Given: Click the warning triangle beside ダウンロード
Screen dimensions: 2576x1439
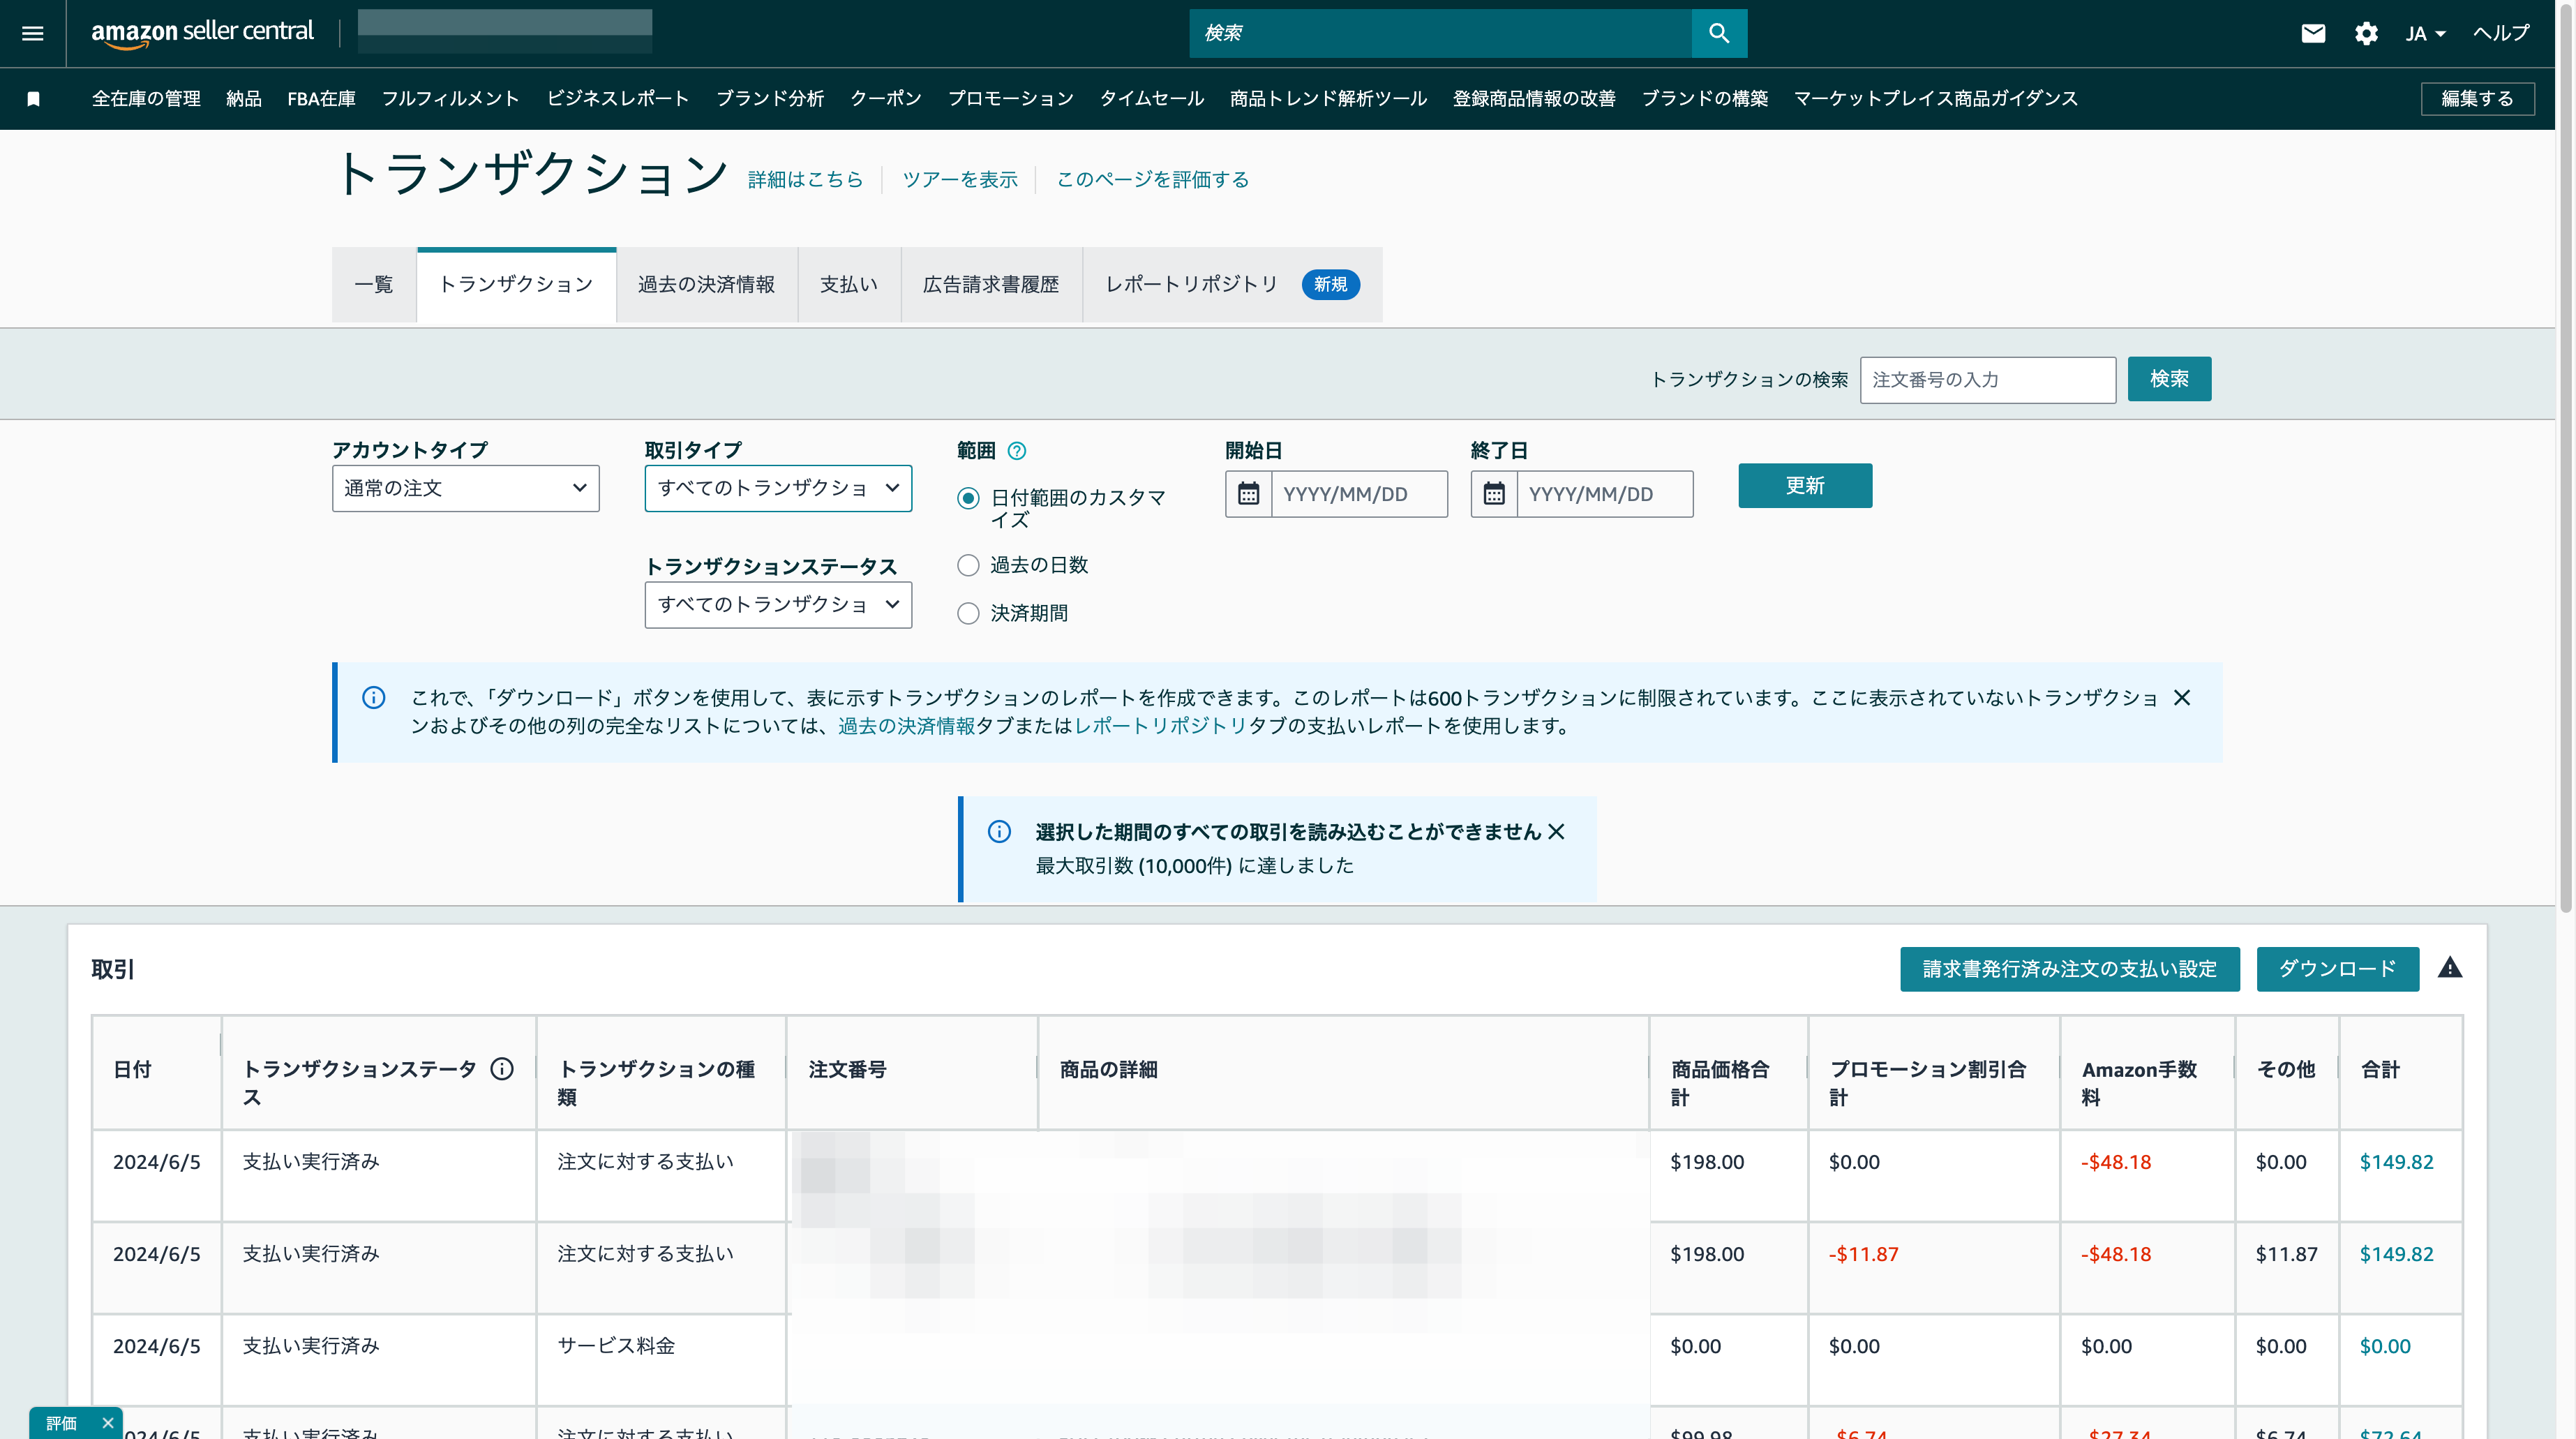Looking at the screenshot, I should 2450,967.
